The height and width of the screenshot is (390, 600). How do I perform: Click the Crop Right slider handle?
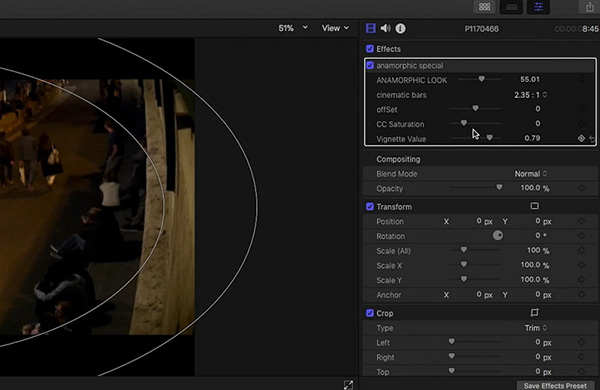click(452, 356)
